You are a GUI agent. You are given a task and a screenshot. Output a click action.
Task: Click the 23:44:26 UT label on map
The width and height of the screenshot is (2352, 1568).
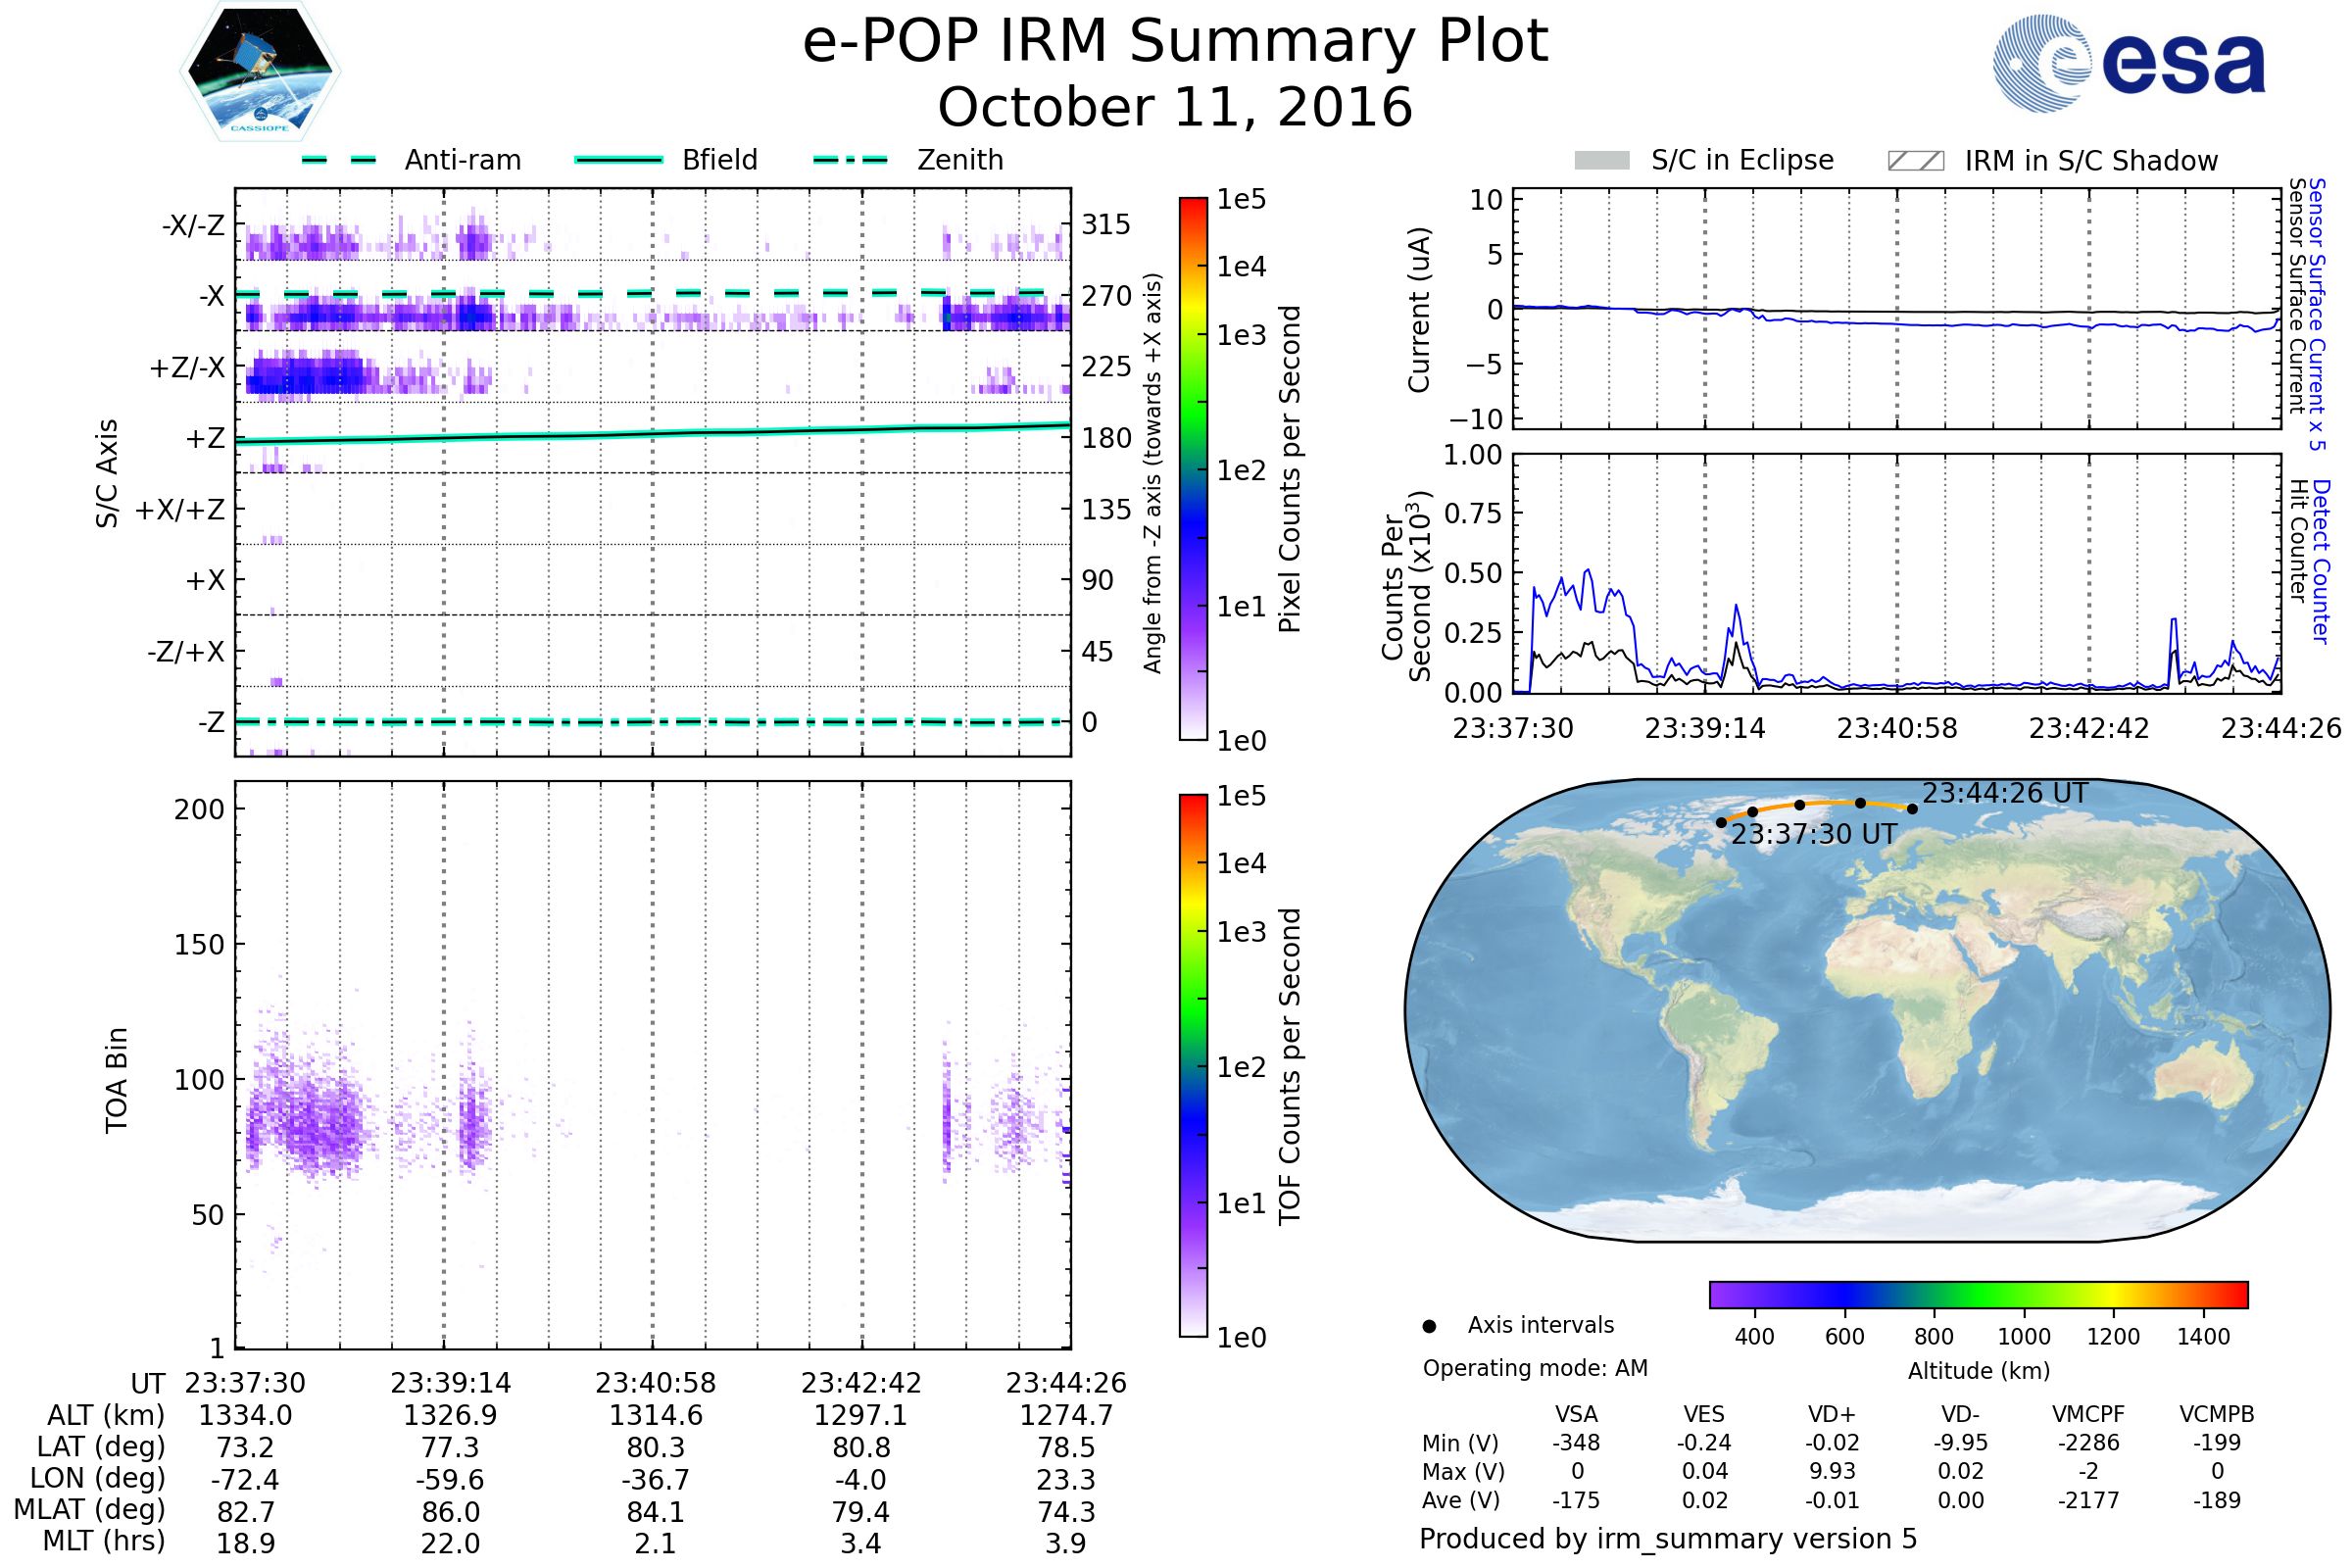[x=2004, y=794]
